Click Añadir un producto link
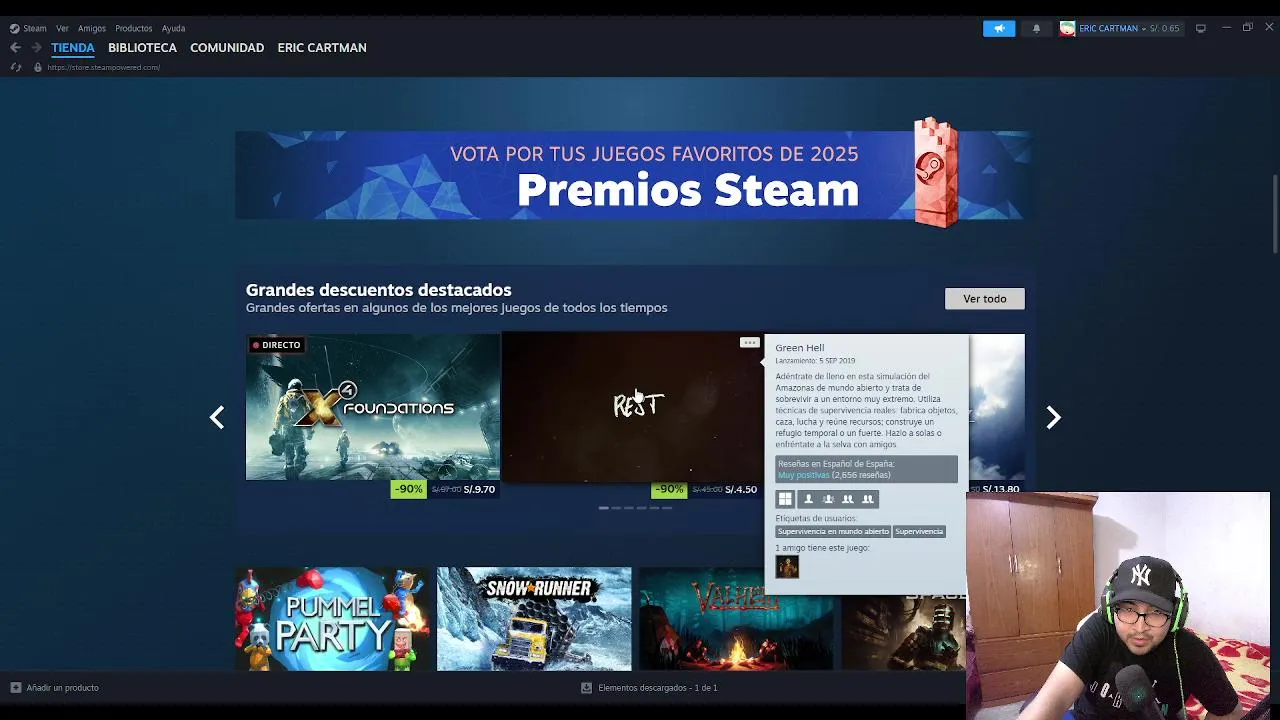 [x=62, y=688]
